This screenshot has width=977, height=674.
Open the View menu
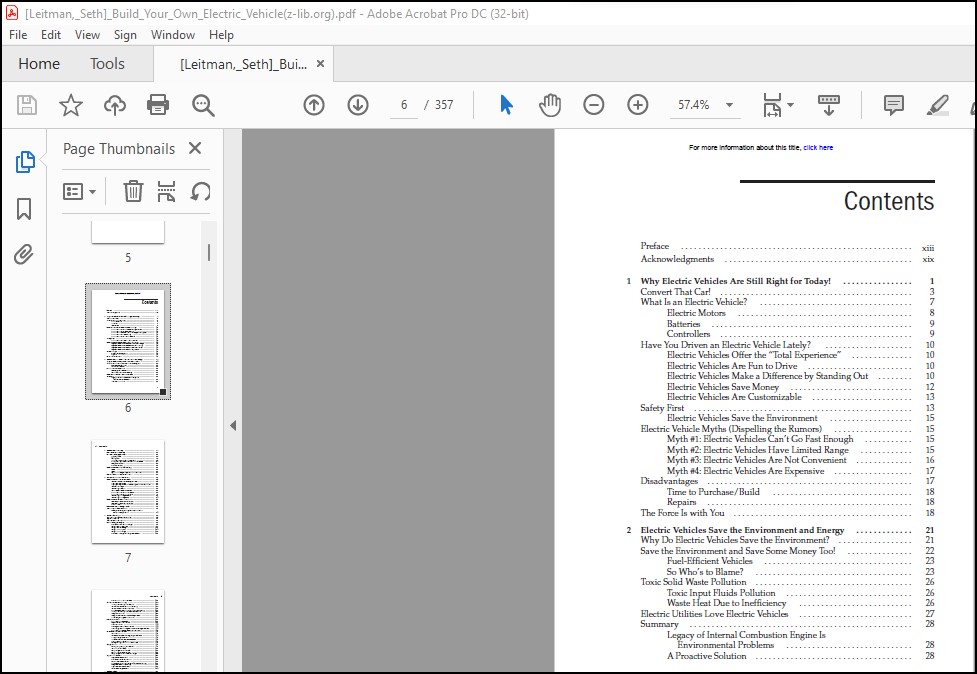pos(87,35)
